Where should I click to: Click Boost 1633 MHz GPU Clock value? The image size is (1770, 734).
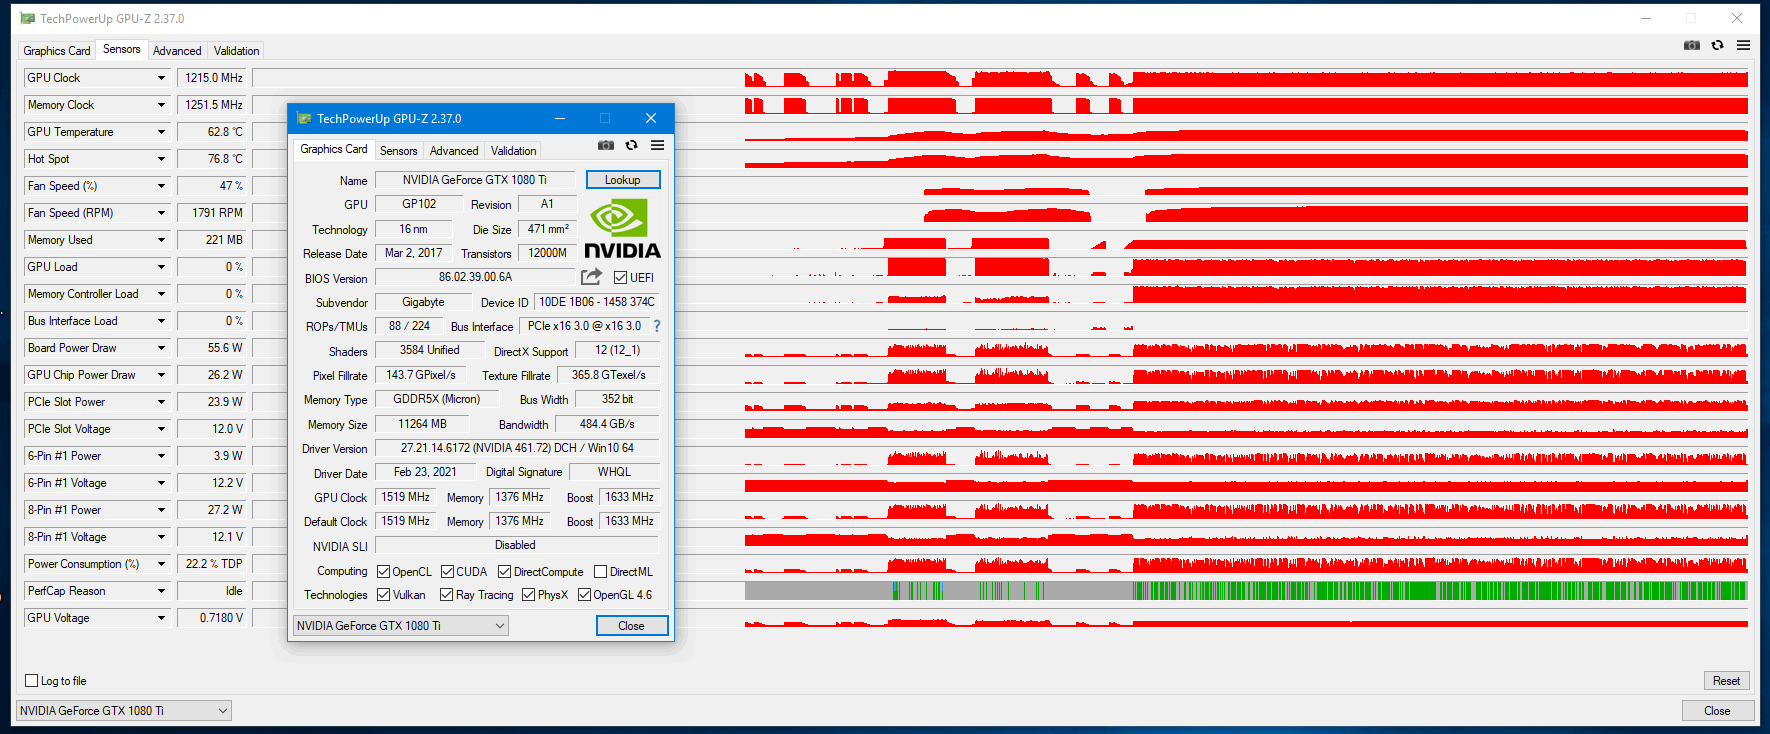pyautogui.click(x=629, y=497)
